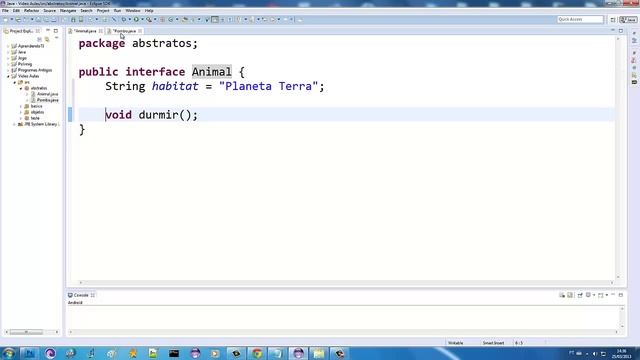Expand the Jogo project node

pos(8,58)
